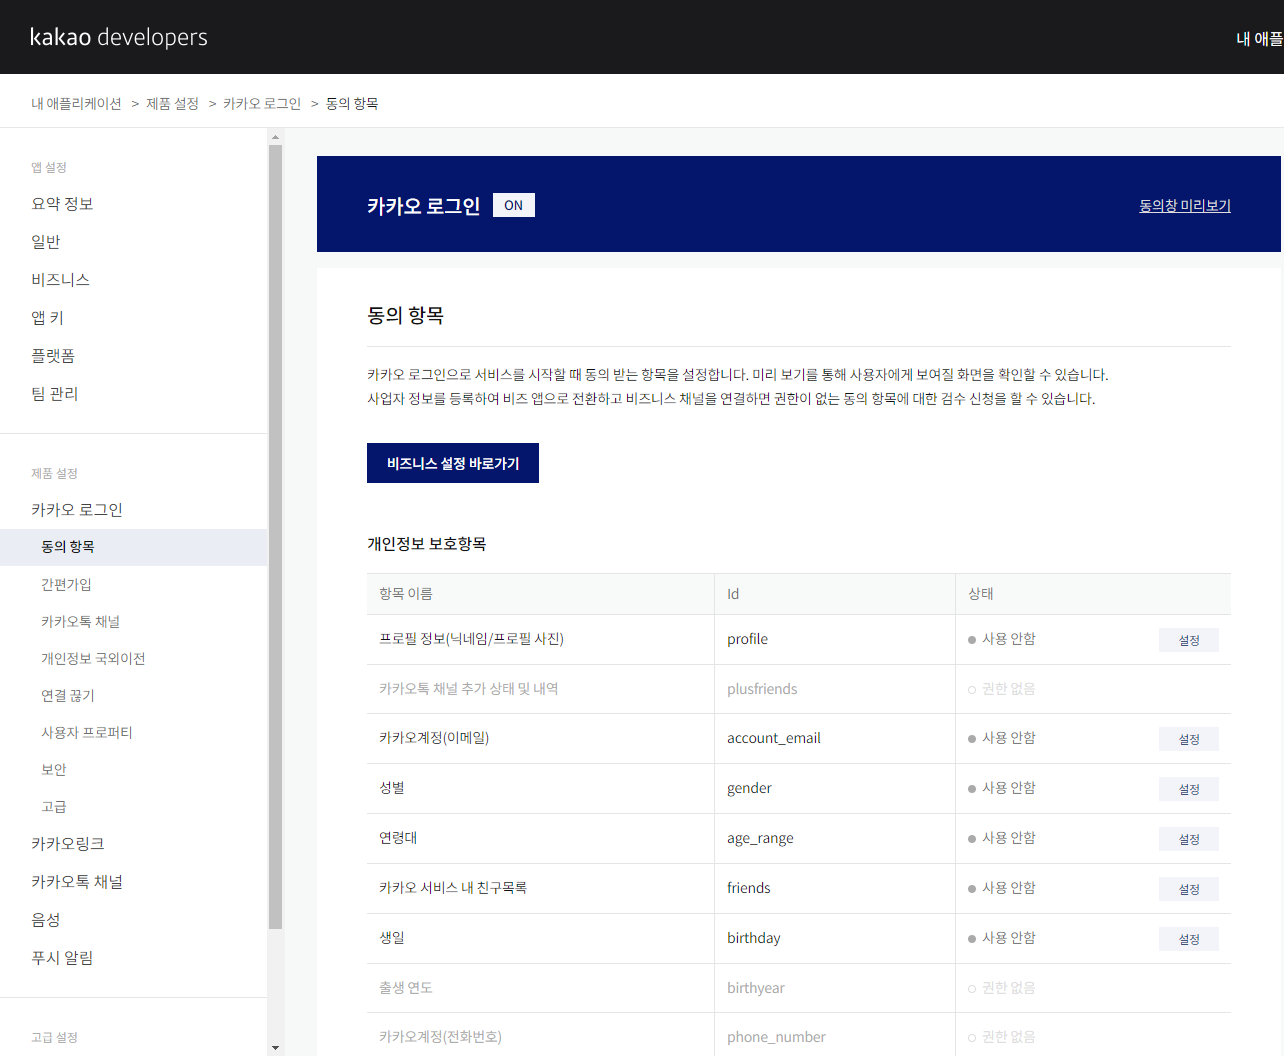Click 사용 안함 status in profile row

1002,639
